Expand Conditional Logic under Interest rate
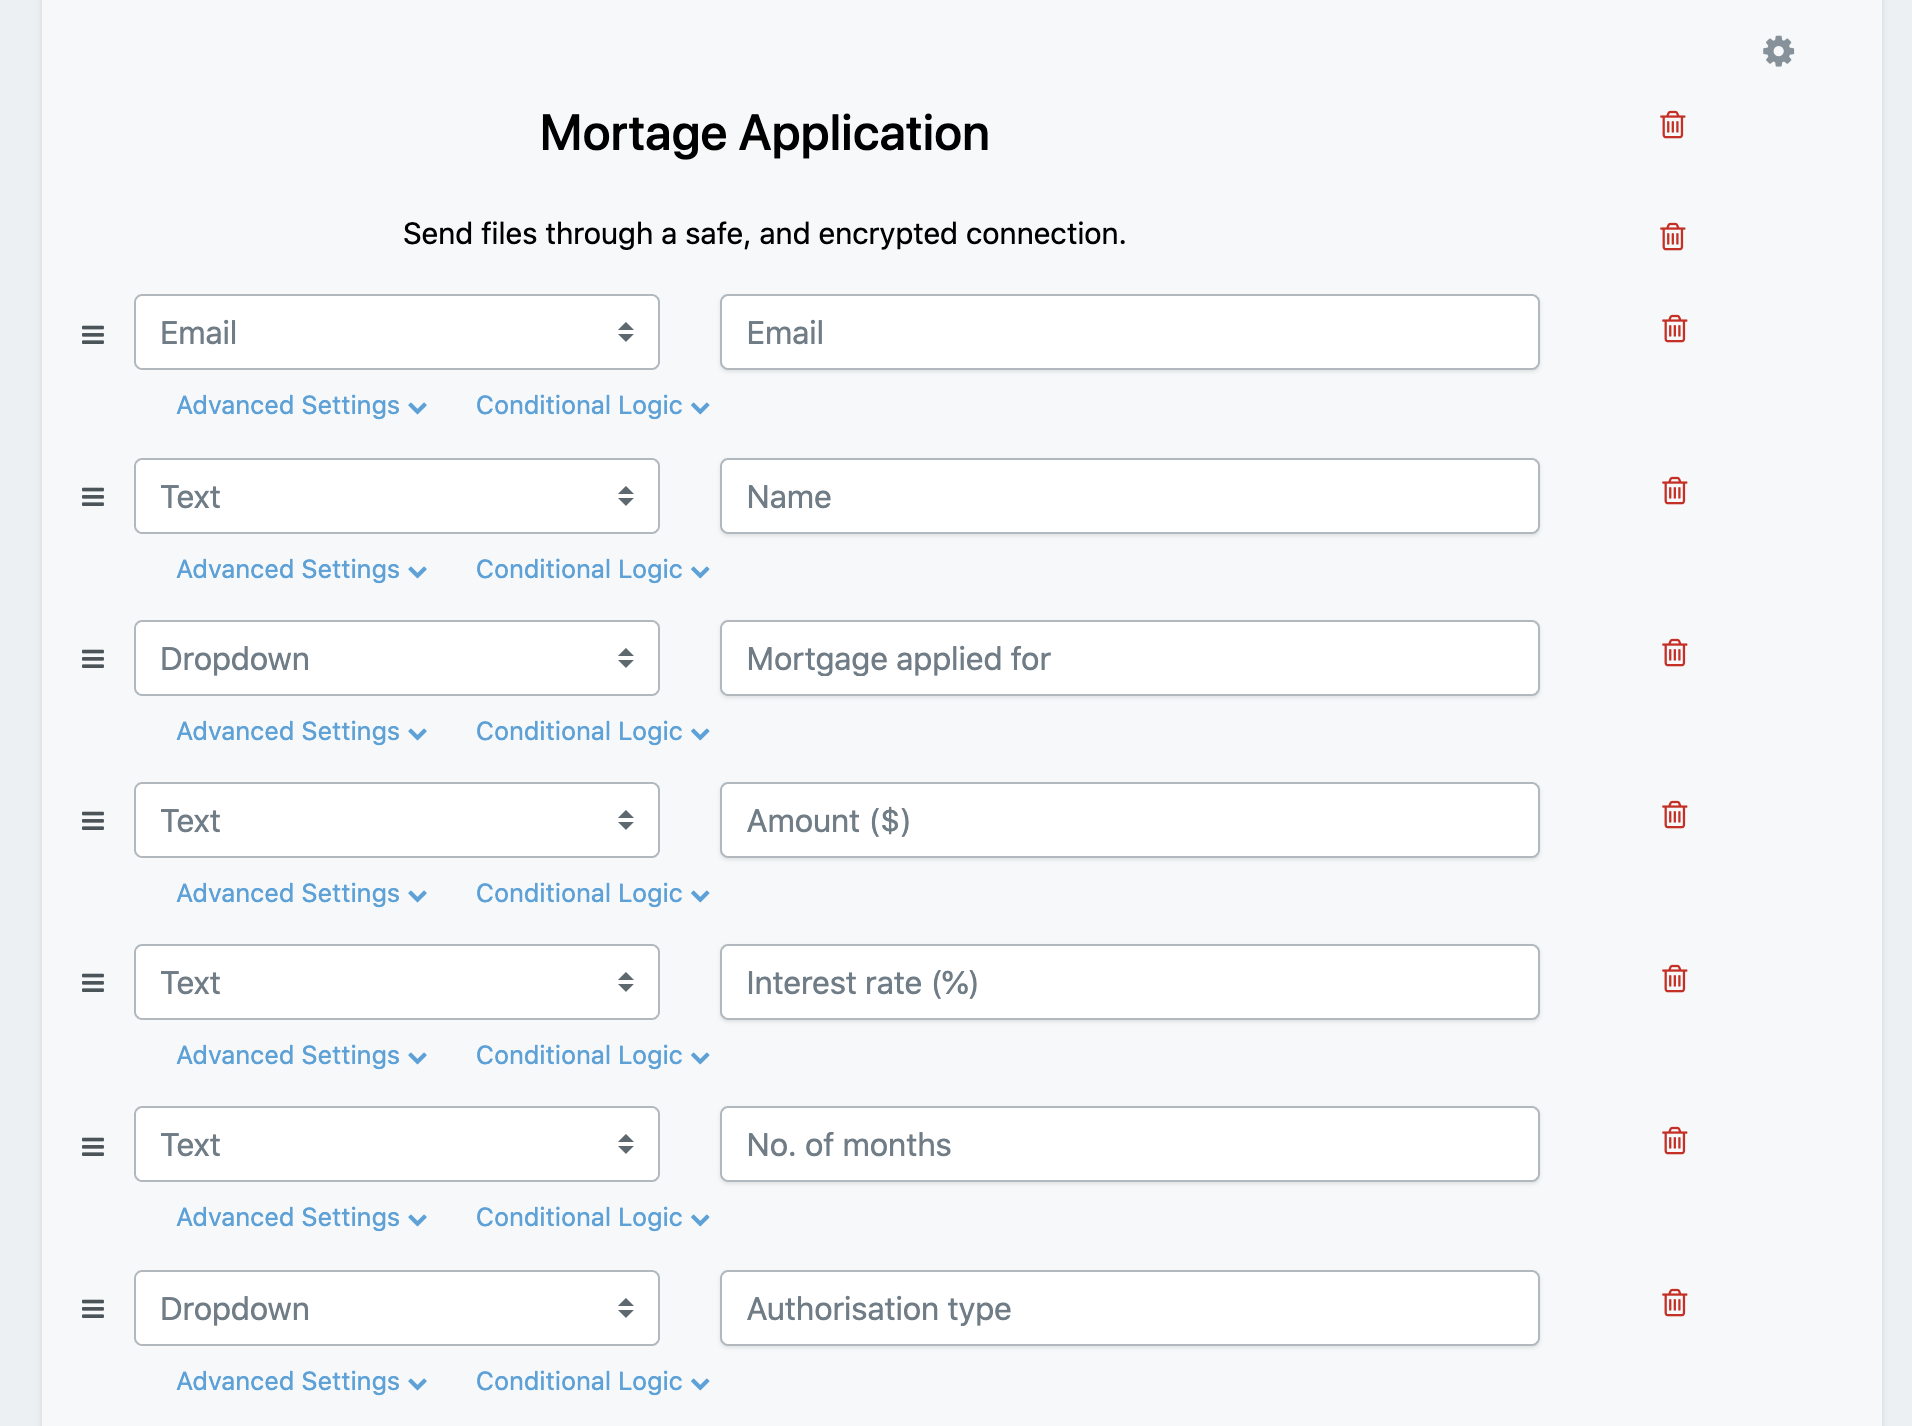Viewport: 1912px width, 1426px height. 593,1055
